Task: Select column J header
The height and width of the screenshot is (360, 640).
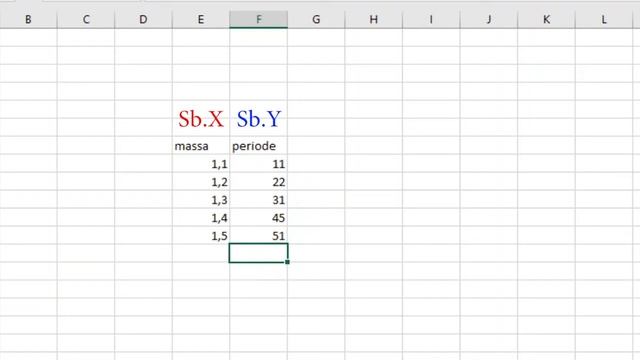Action: [x=489, y=20]
